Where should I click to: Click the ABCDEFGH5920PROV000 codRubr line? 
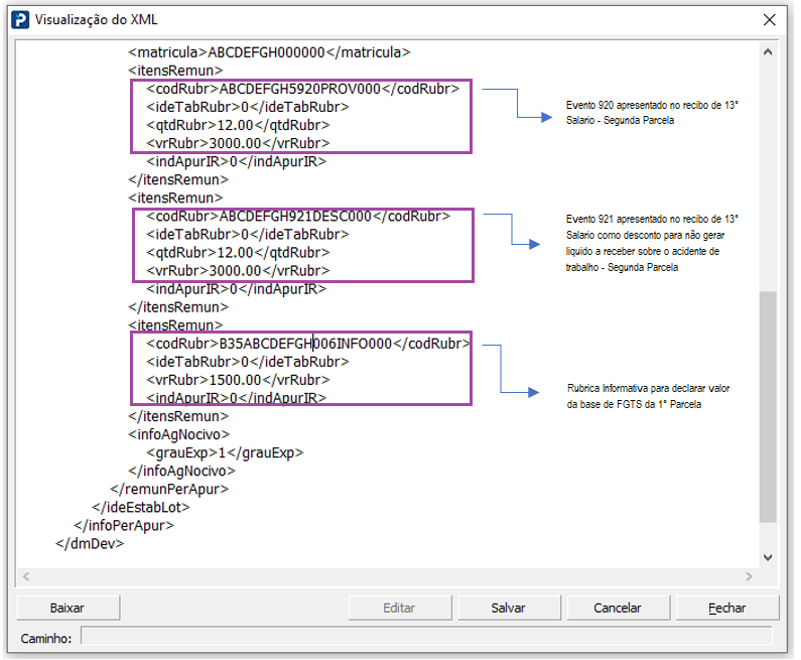click(302, 89)
